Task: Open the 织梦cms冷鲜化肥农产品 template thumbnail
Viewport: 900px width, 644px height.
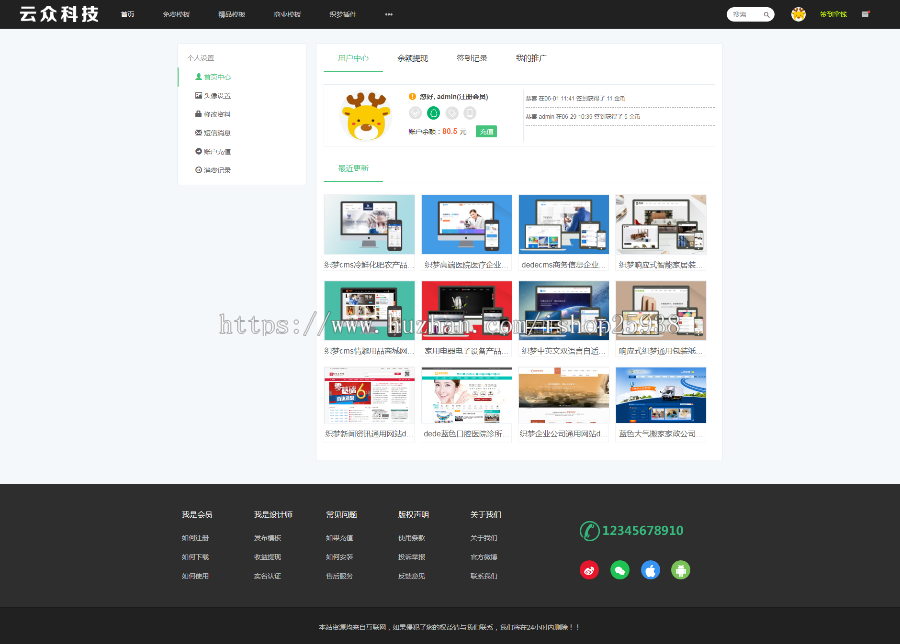Action: 369,224
